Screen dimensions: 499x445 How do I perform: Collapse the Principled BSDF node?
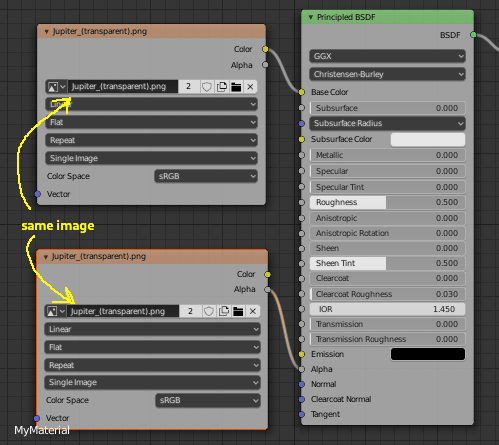pos(311,17)
